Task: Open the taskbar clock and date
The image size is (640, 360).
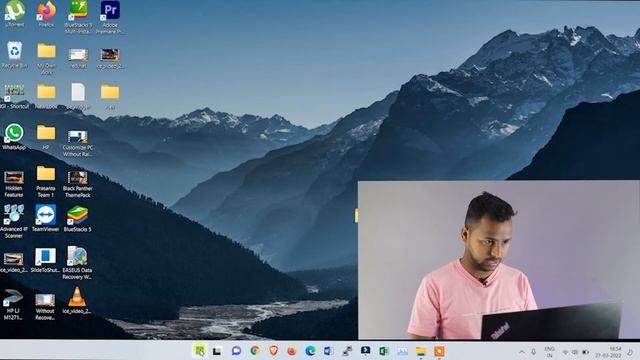Action: tap(609, 352)
